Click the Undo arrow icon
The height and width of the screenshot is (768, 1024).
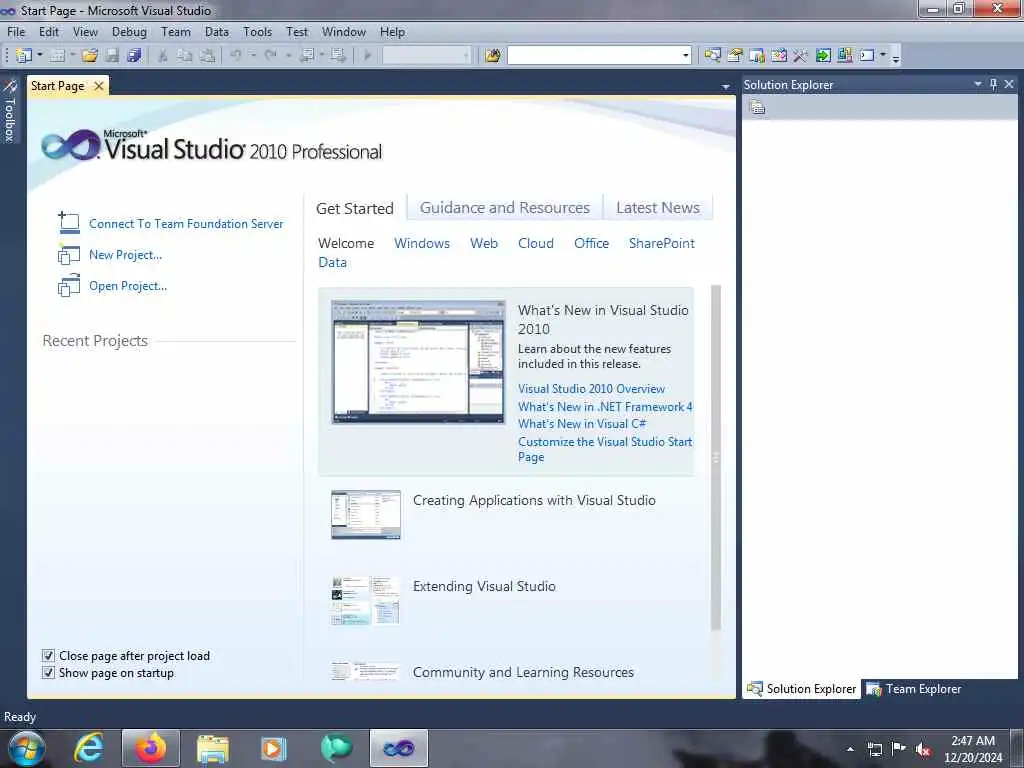(x=236, y=56)
